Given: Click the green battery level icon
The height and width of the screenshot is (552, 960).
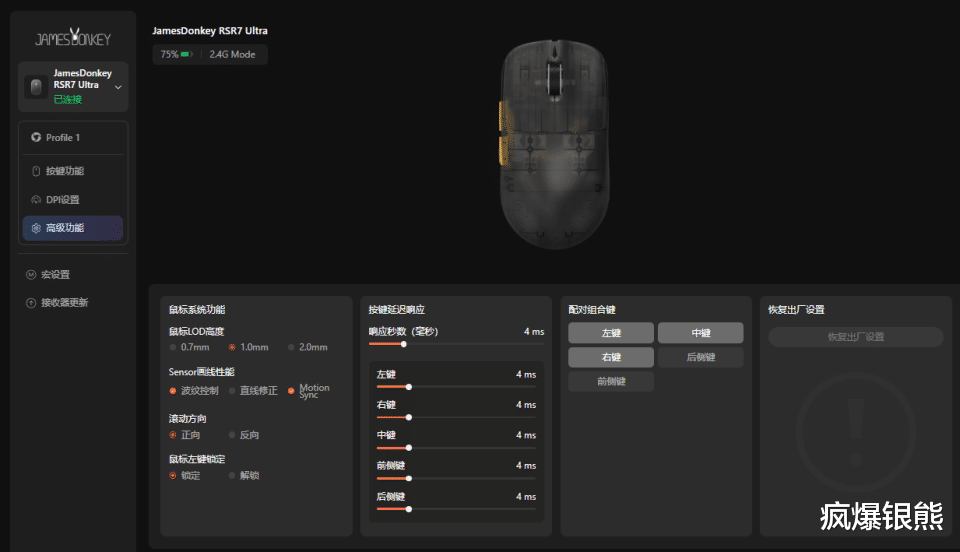Looking at the screenshot, I should (x=187, y=54).
